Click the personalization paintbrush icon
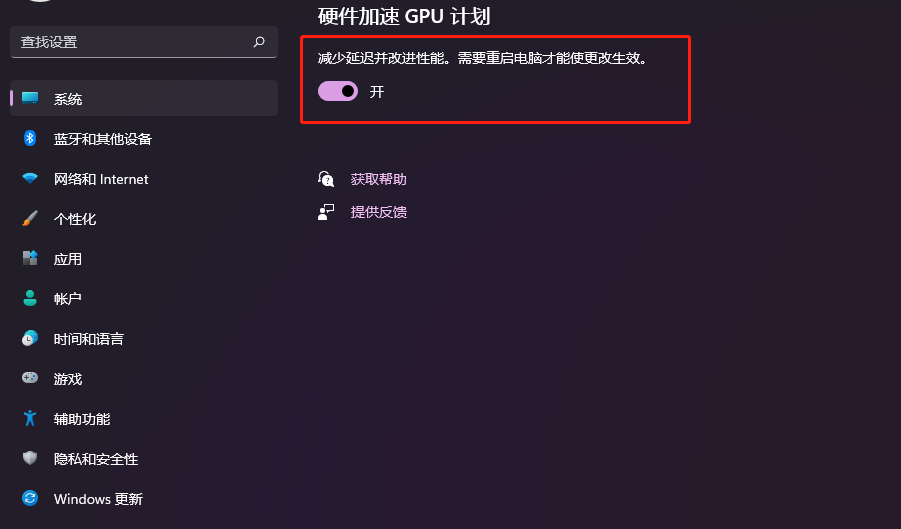The height and width of the screenshot is (529, 901). pyautogui.click(x=30, y=218)
